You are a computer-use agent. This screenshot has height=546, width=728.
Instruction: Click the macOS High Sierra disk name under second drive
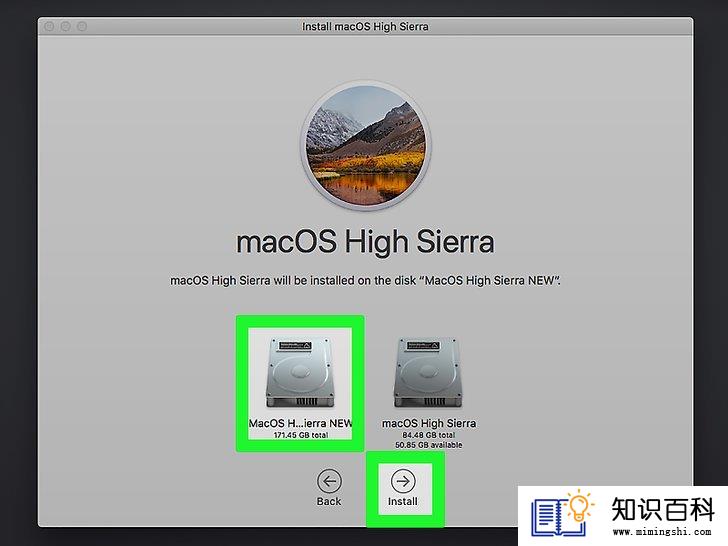pyautogui.click(x=429, y=423)
